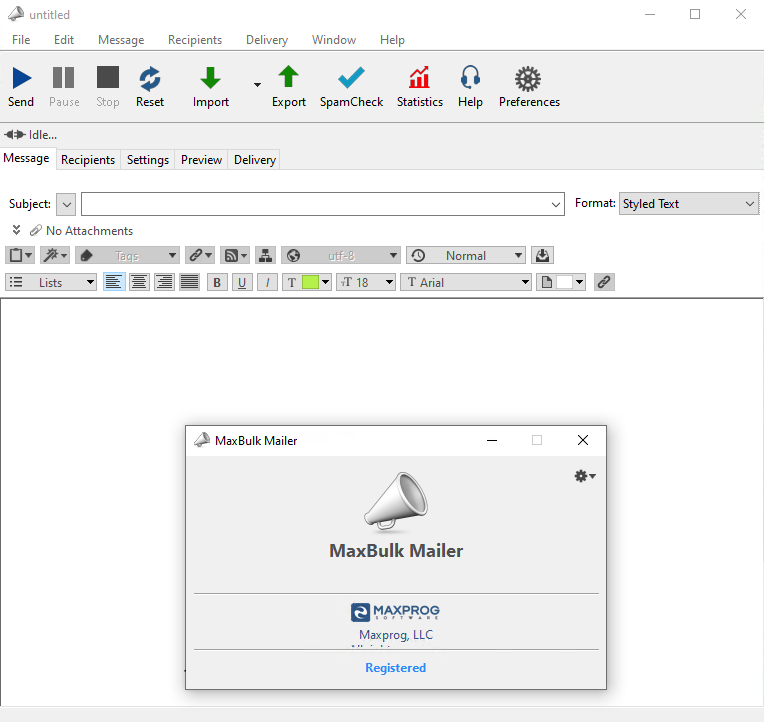
Task: Expand the attachments double-chevron
Action: pos(16,230)
